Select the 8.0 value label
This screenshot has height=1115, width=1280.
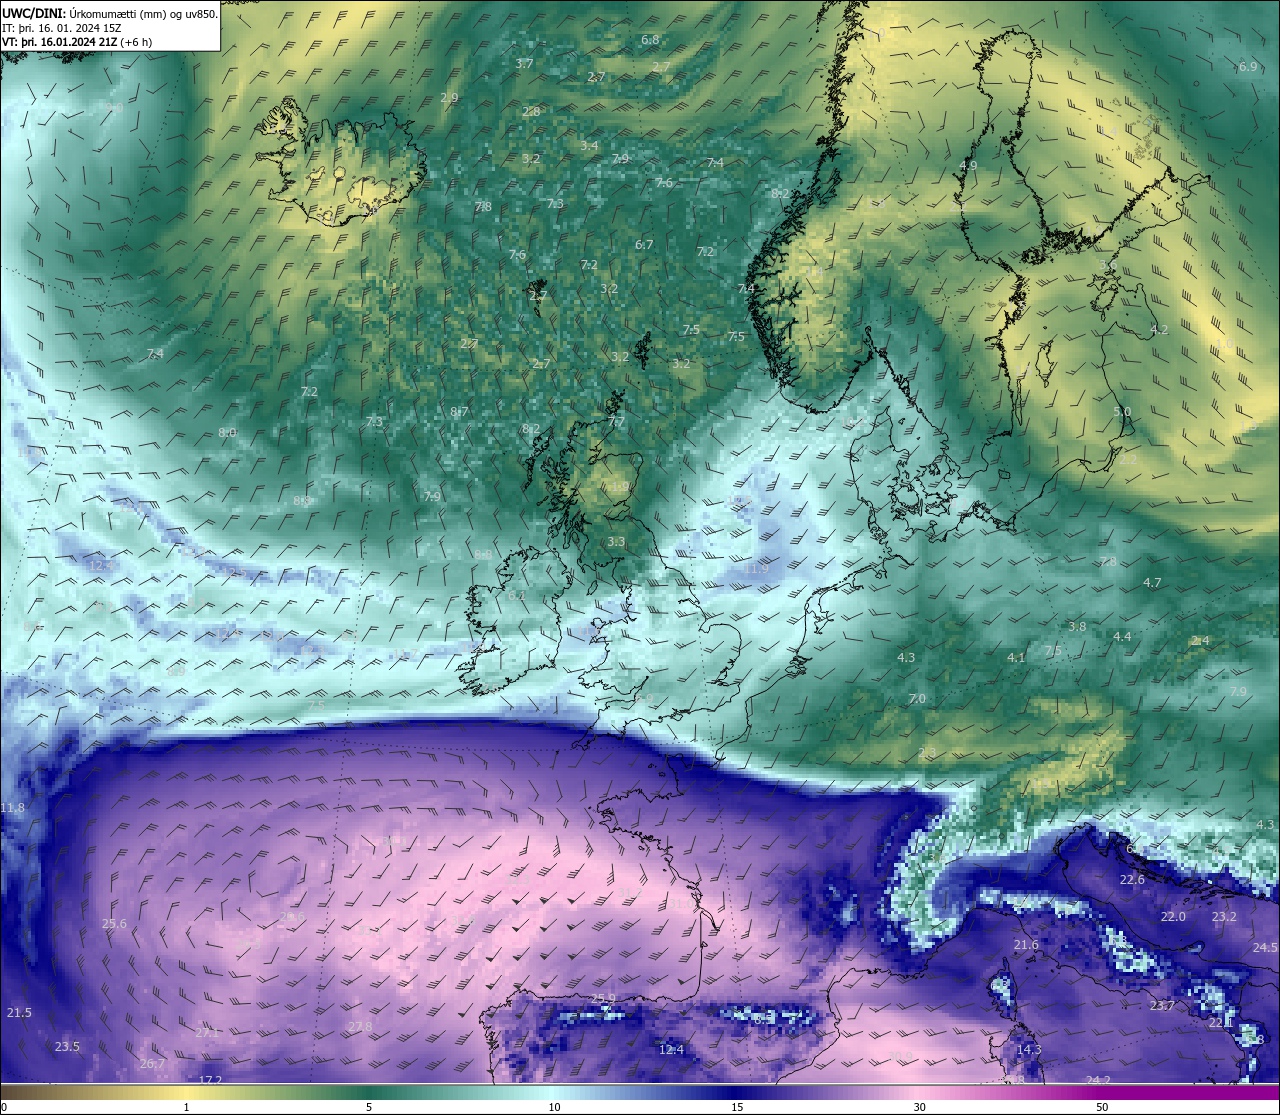coord(227,433)
